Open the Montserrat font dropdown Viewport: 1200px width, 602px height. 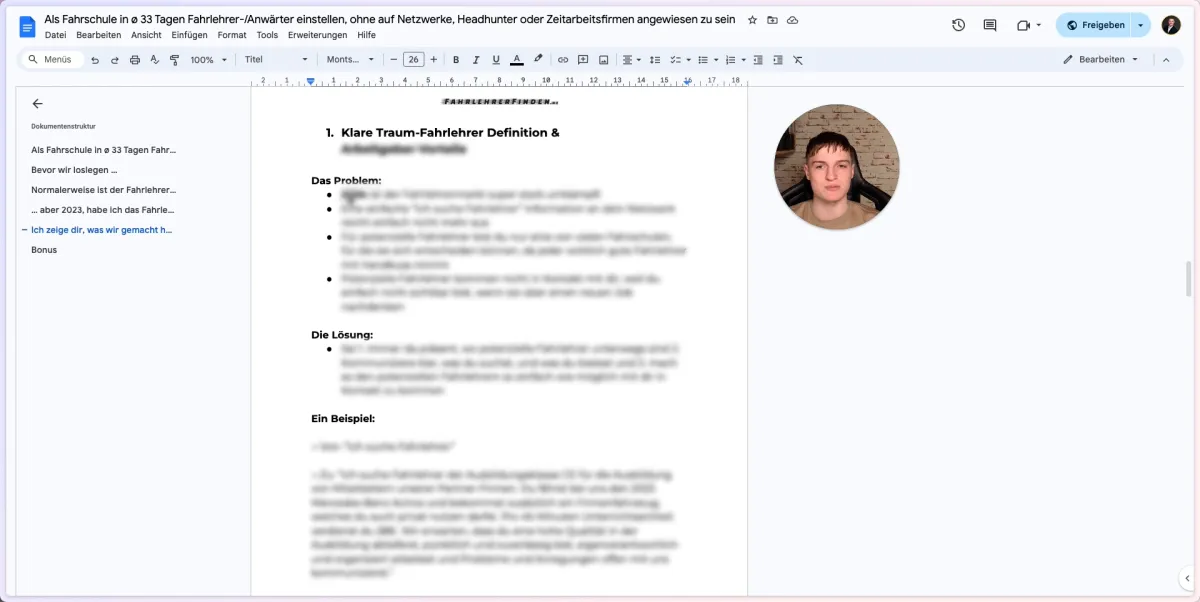(x=350, y=60)
